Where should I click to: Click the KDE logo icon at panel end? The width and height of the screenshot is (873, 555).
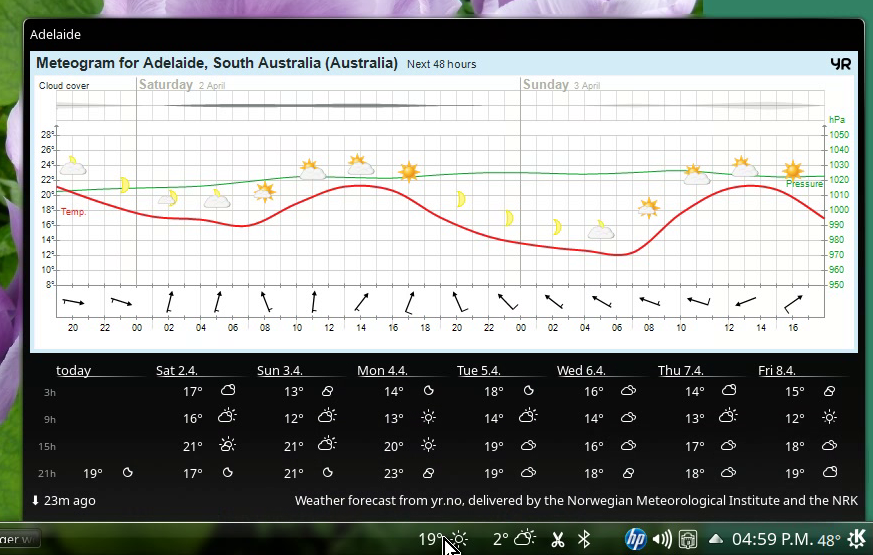pyautogui.click(x=856, y=540)
